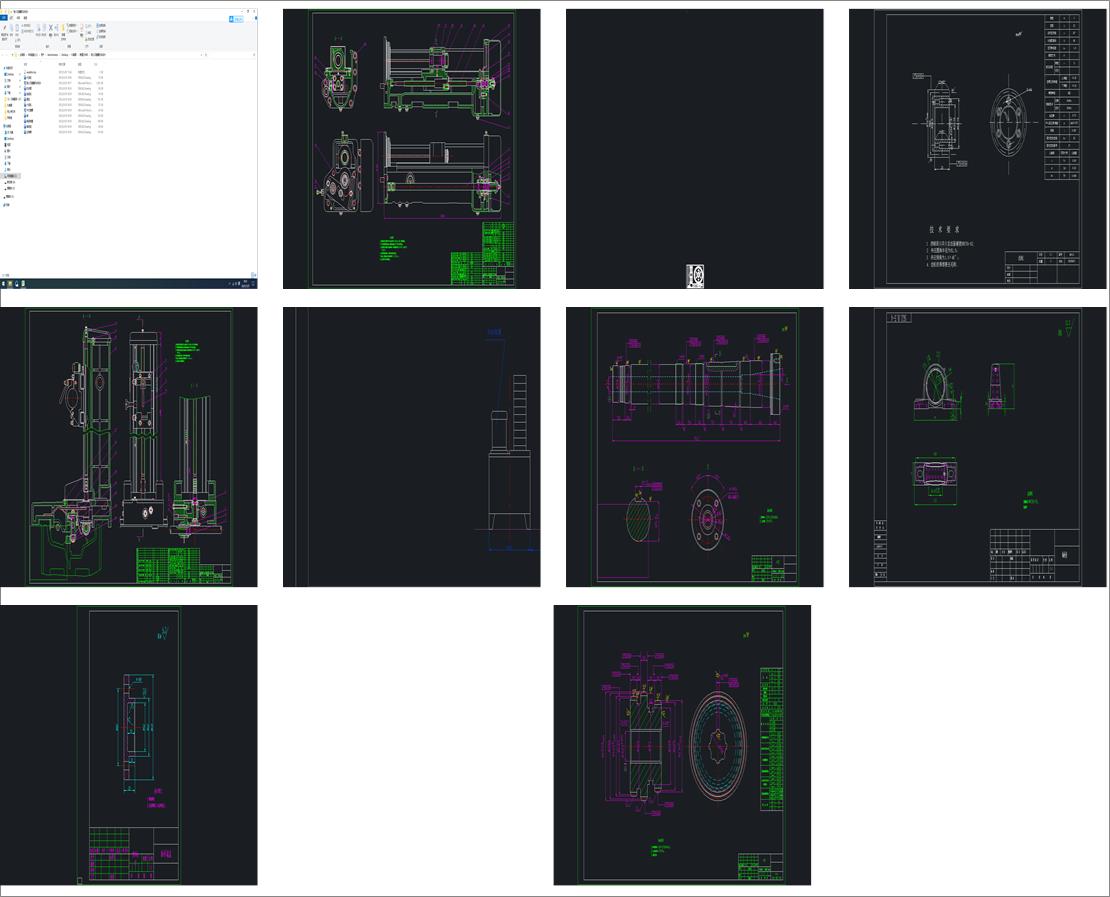
Task: Open the pillow block bearing housing drawing thumbnail
Action: [x=978, y=447]
